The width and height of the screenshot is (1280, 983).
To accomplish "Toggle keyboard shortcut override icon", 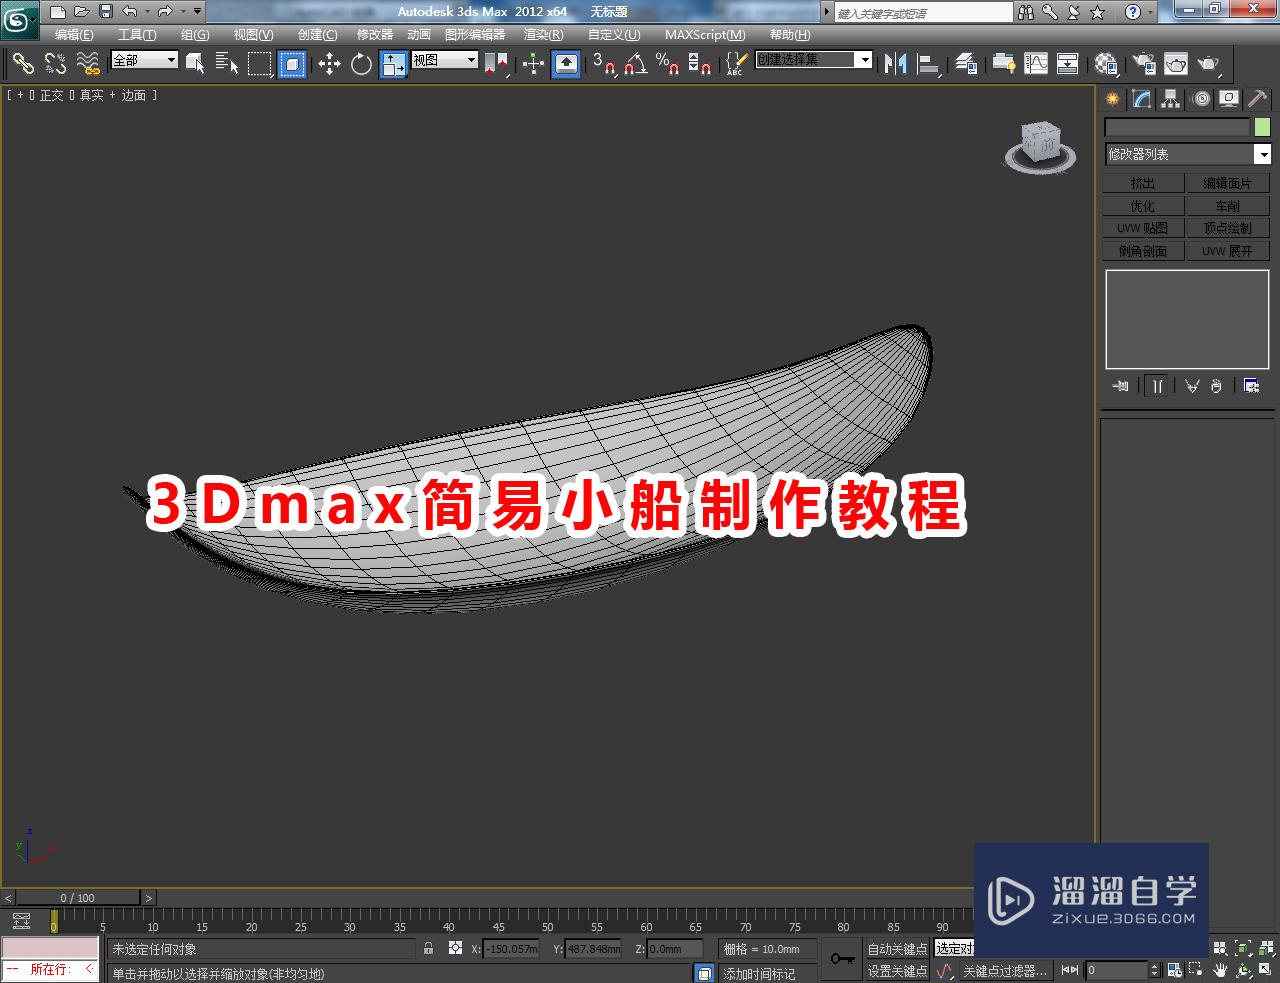I will (566, 64).
